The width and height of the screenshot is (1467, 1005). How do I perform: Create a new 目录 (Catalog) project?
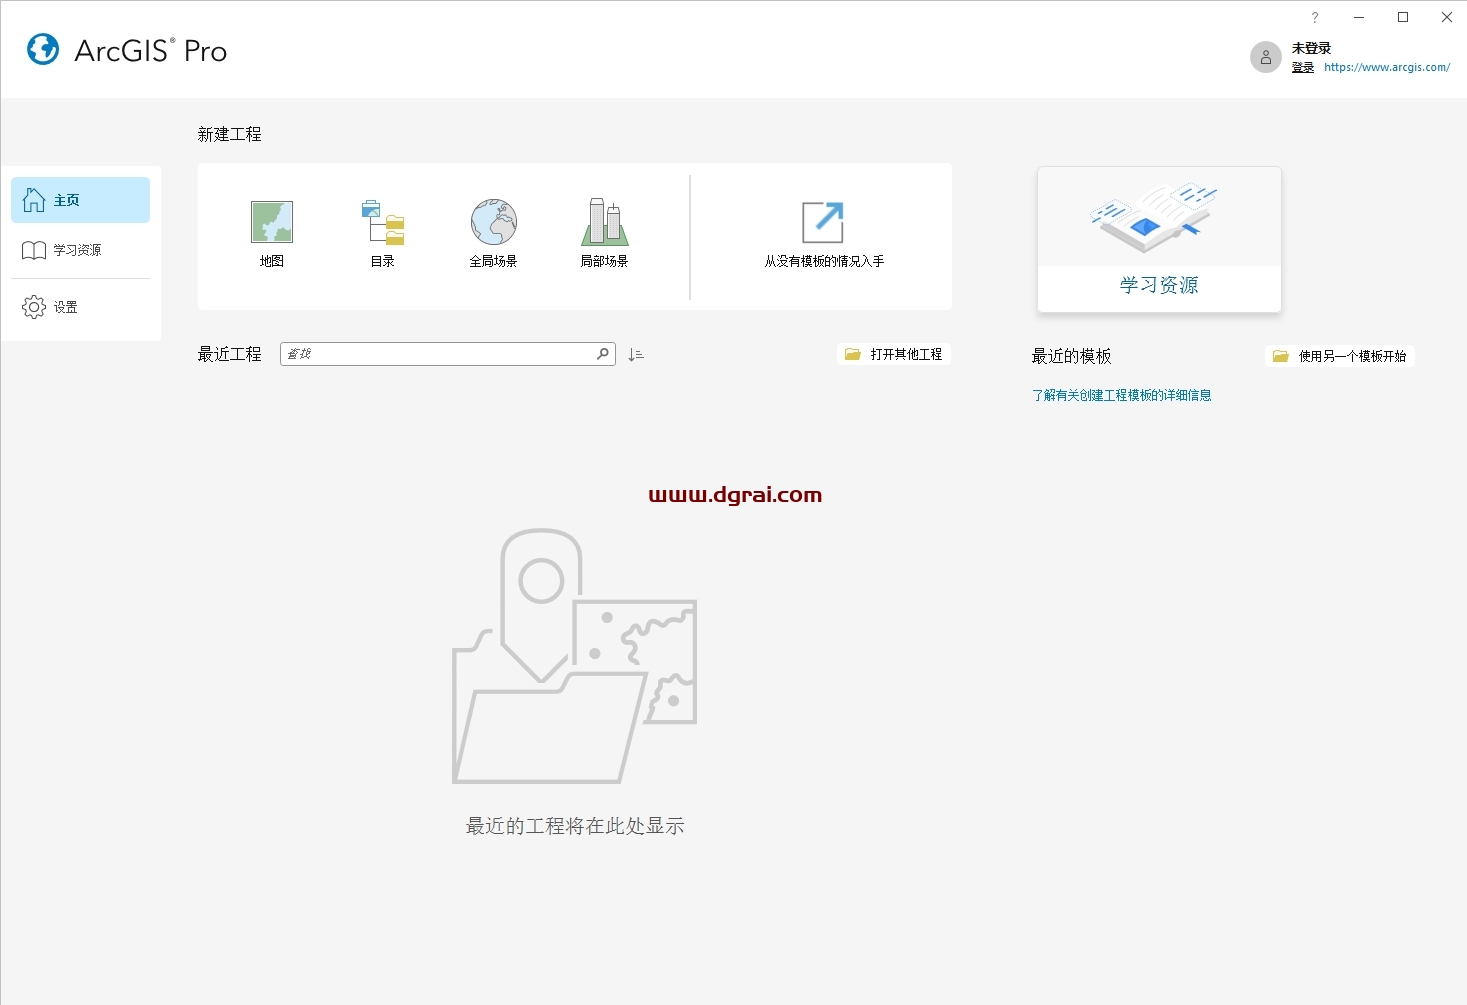pyautogui.click(x=383, y=234)
